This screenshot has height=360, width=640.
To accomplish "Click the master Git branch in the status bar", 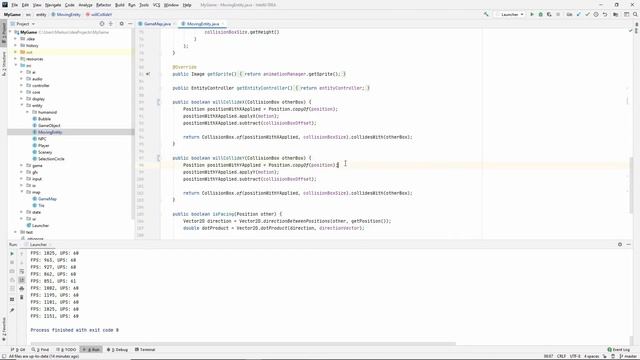I will (x=628, y=356).
